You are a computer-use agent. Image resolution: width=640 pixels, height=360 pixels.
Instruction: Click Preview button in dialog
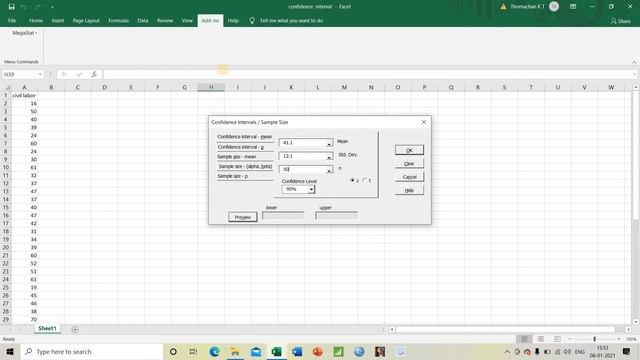[242, 217]
